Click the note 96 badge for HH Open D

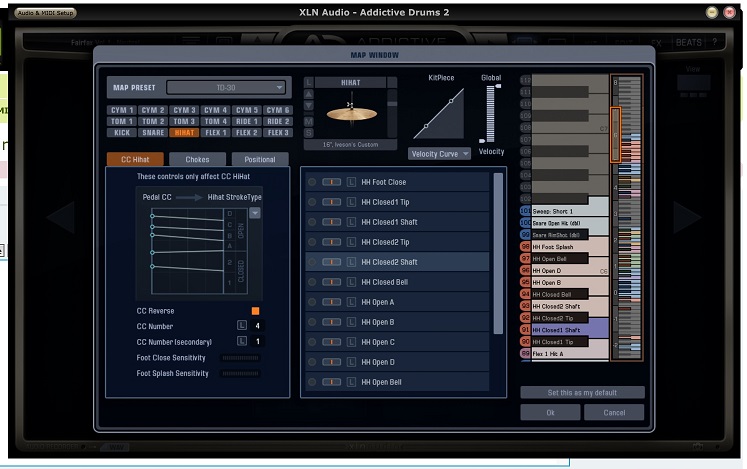tap(525, 270)
